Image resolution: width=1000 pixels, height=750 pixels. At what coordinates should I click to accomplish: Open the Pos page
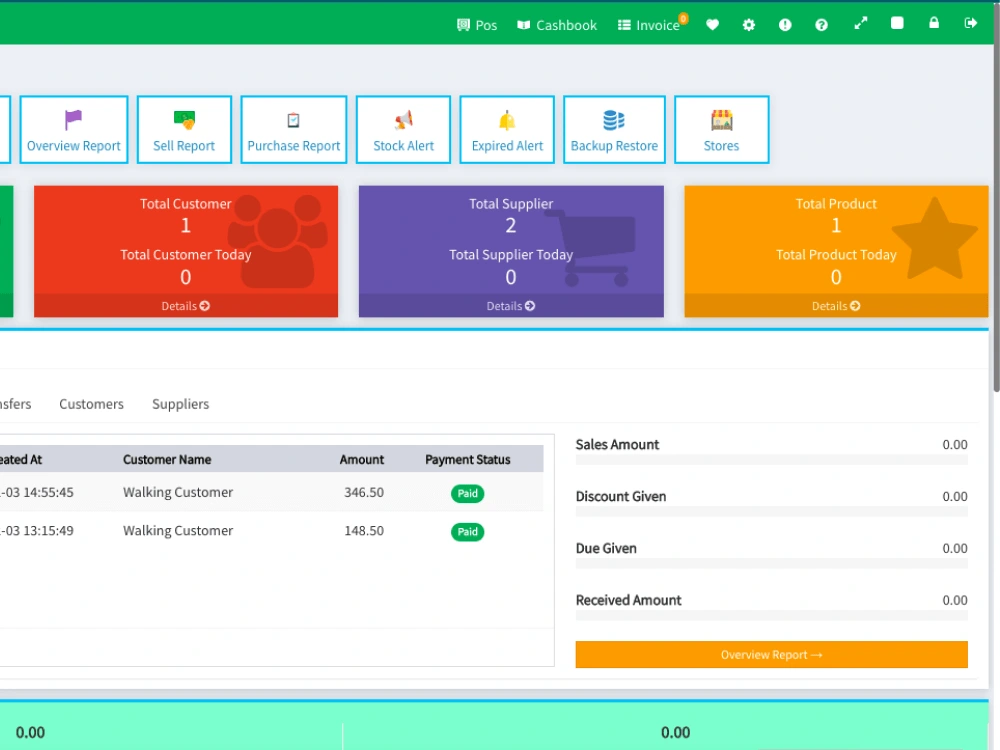pyautogui.click(x=477, y=25)
